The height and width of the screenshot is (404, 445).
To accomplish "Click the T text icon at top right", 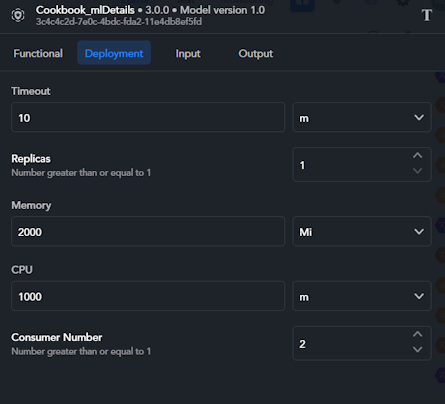I will coord(426,15).
